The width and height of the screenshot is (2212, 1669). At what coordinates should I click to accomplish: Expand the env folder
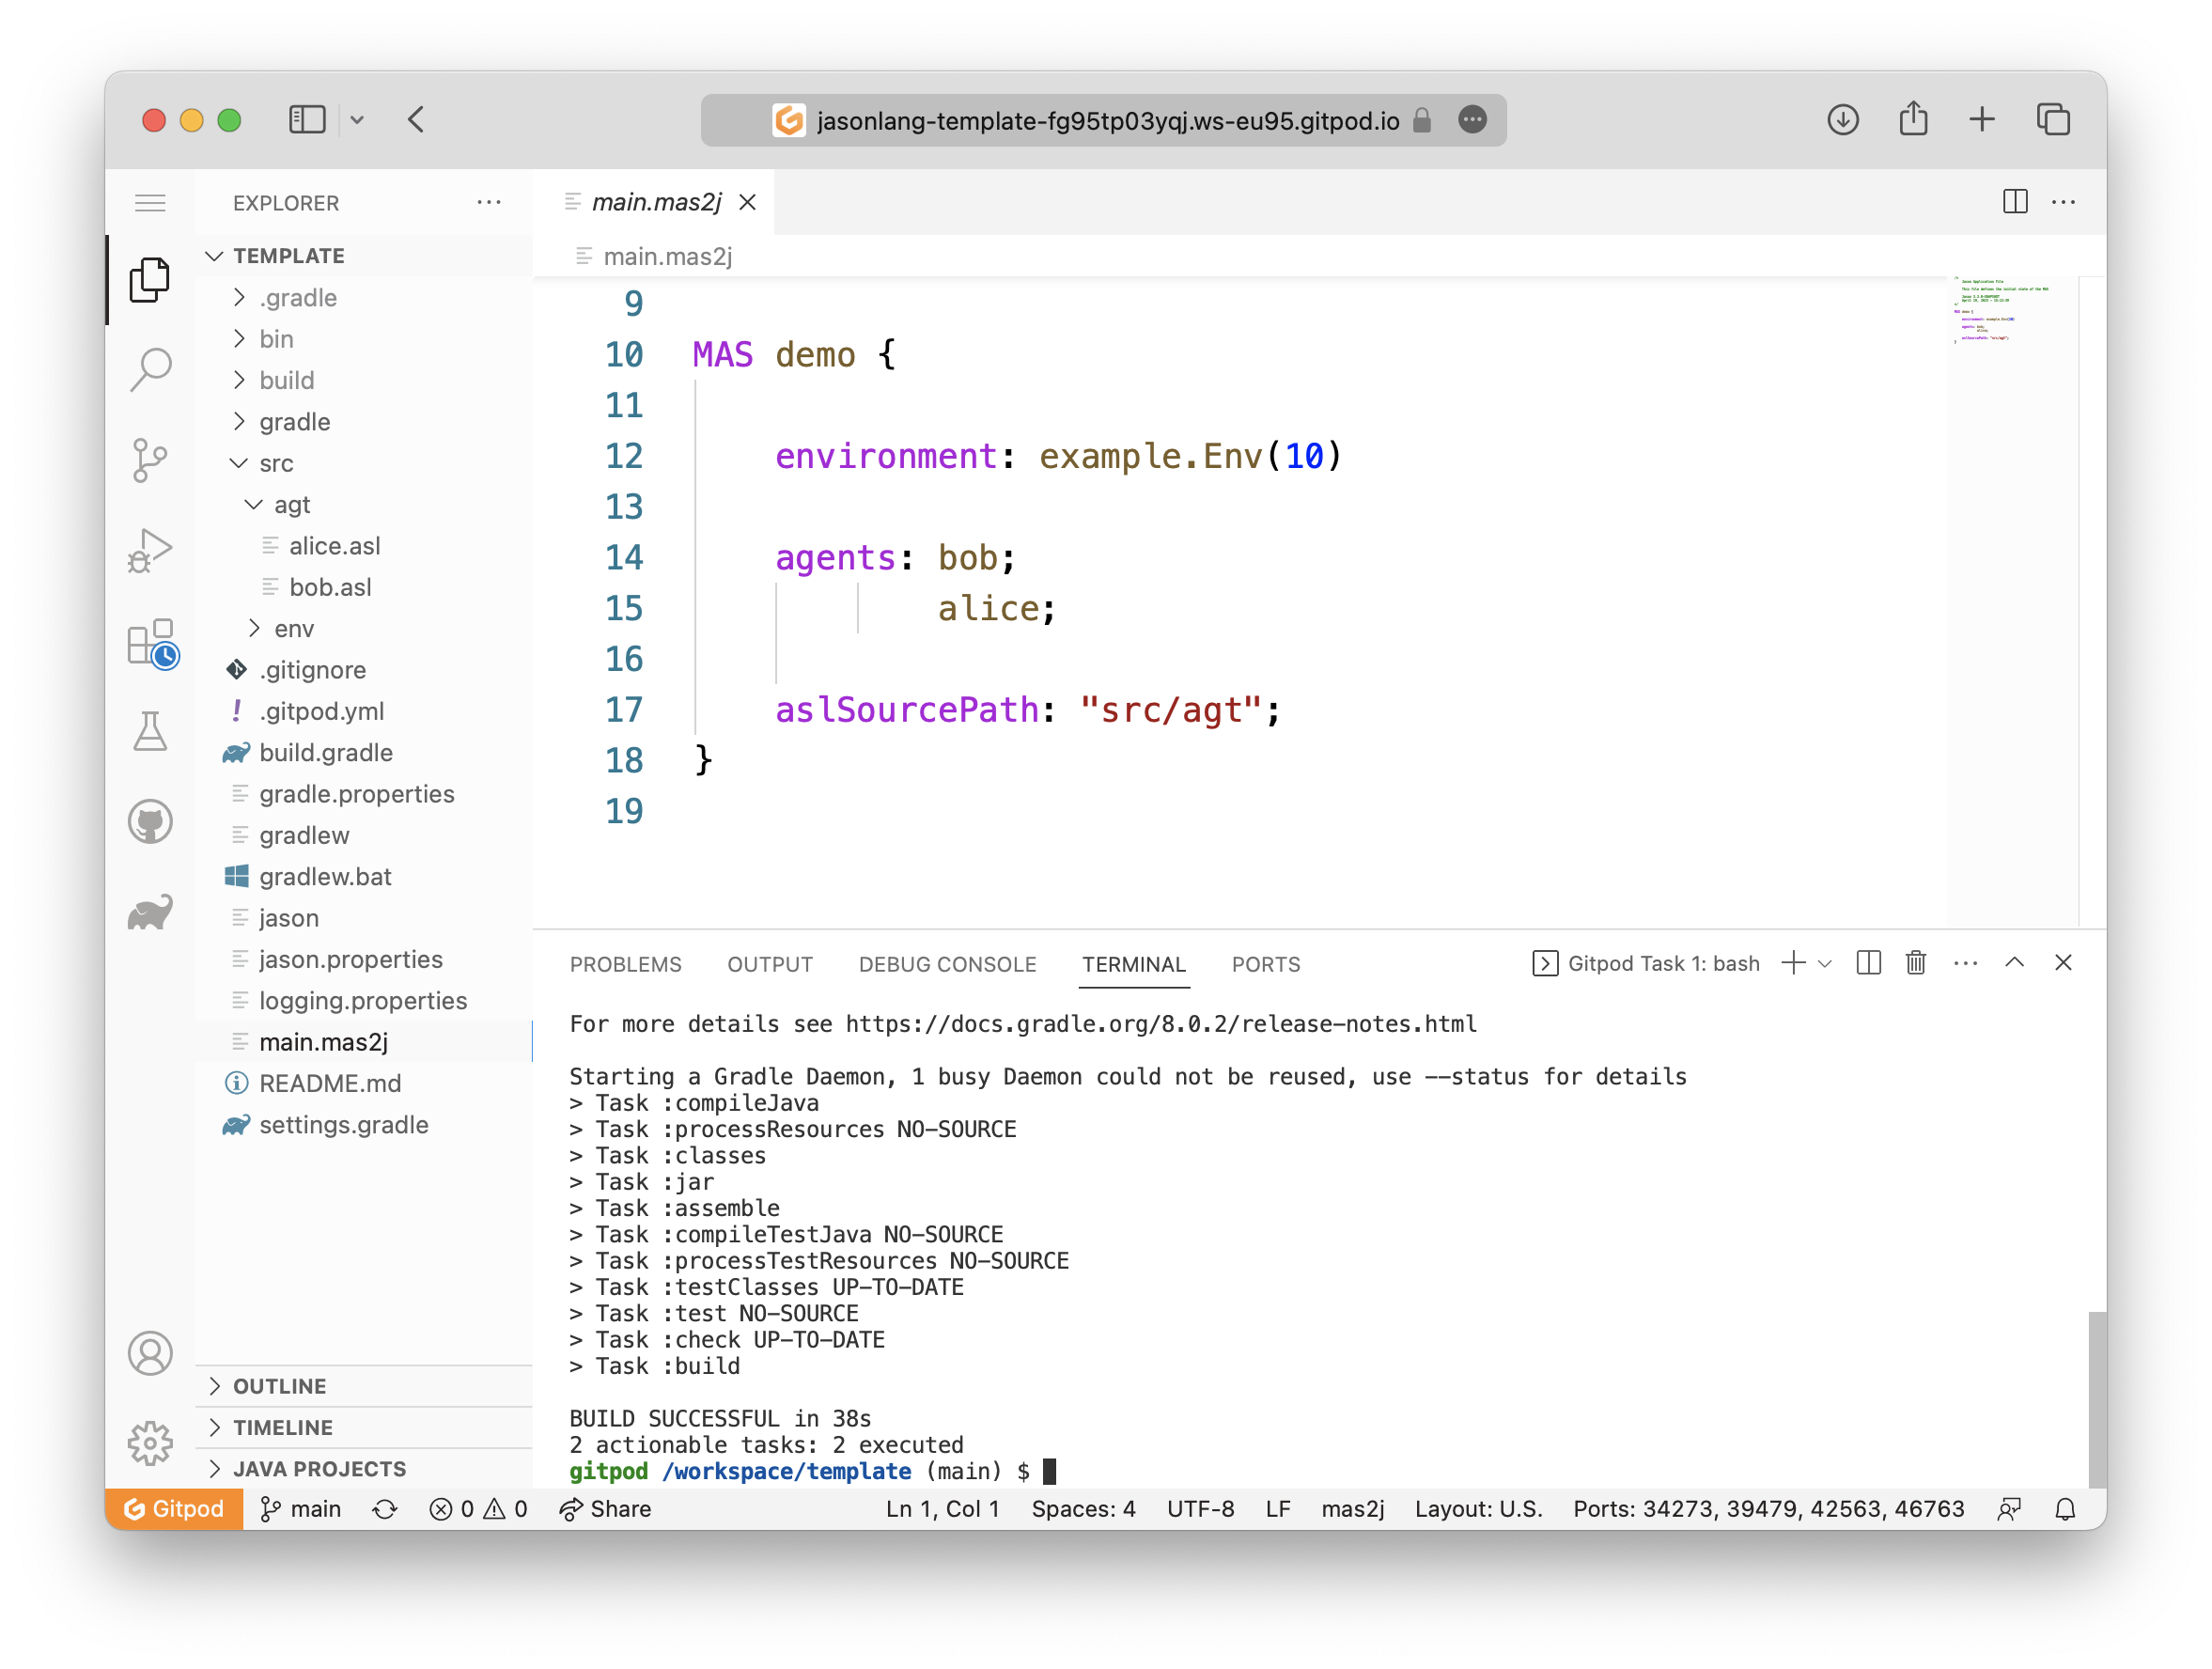click(x=364, y=629)
